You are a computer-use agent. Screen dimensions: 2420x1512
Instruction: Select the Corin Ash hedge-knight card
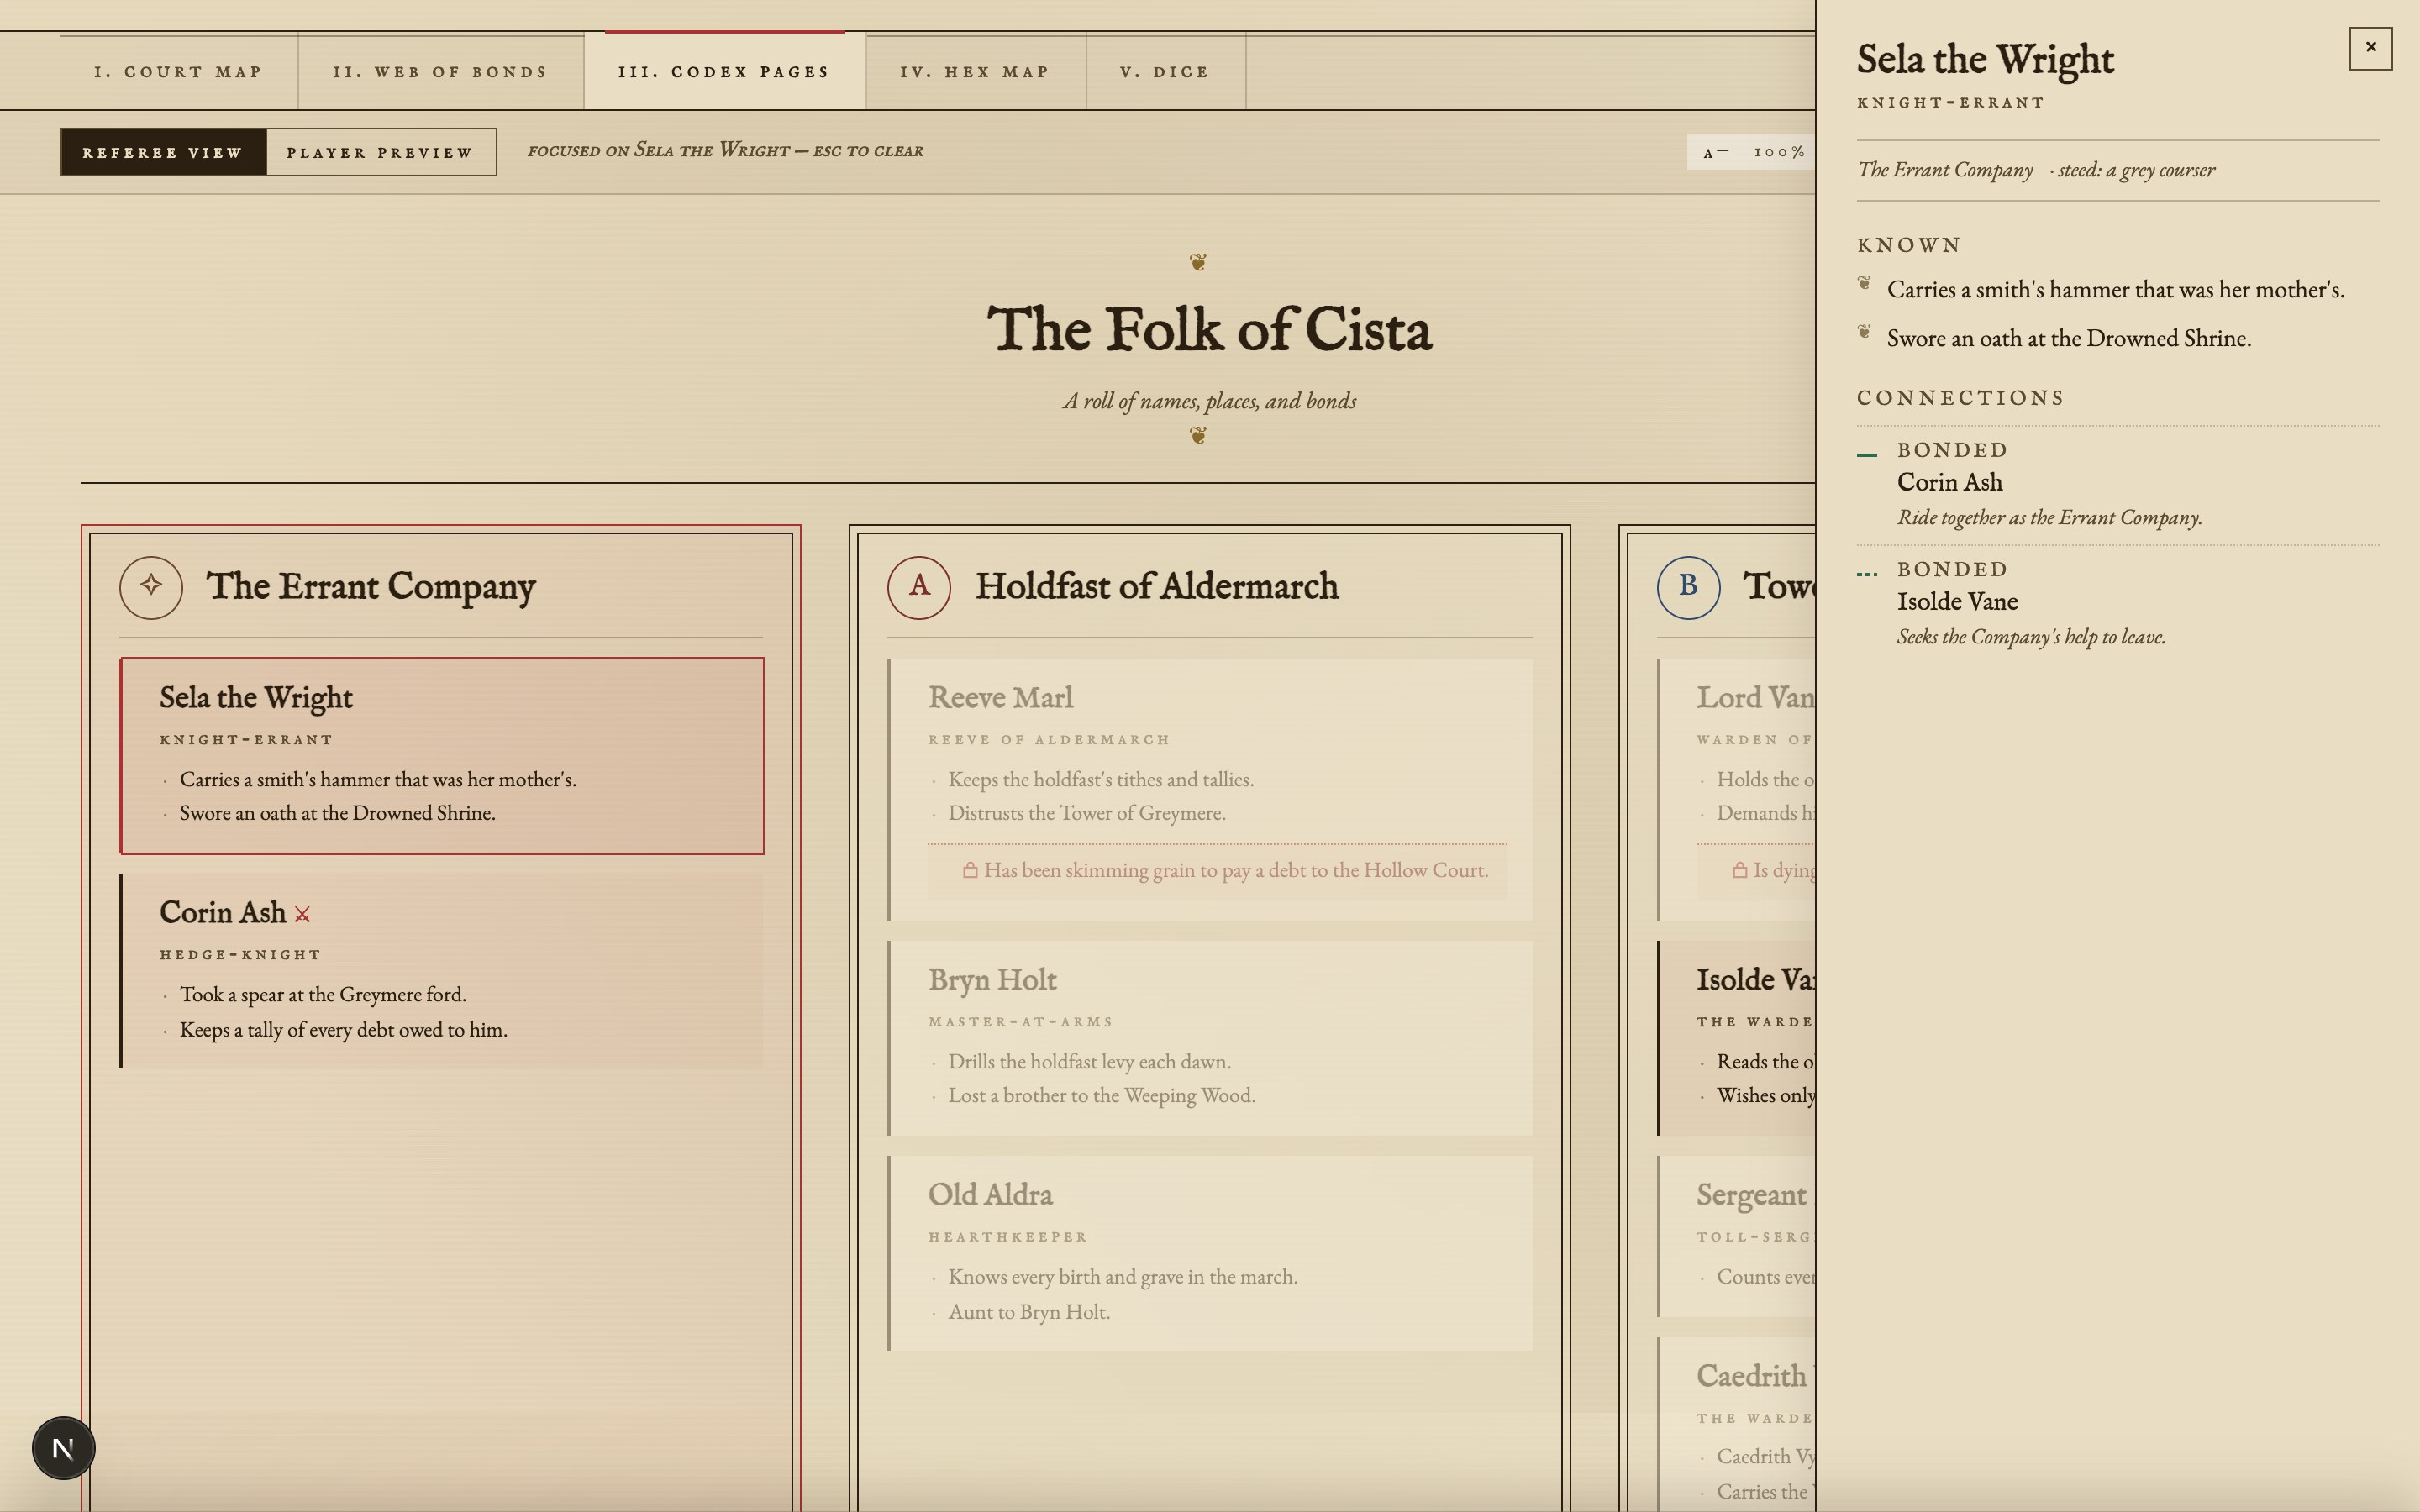(442, 971)
